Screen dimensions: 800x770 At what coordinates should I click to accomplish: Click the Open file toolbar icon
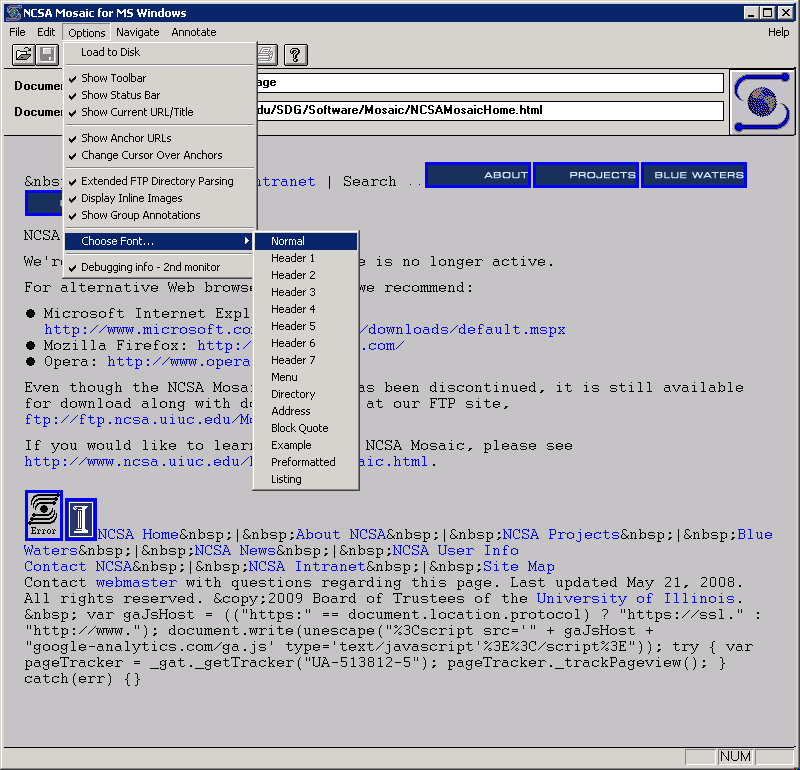[x=23, y=55]
